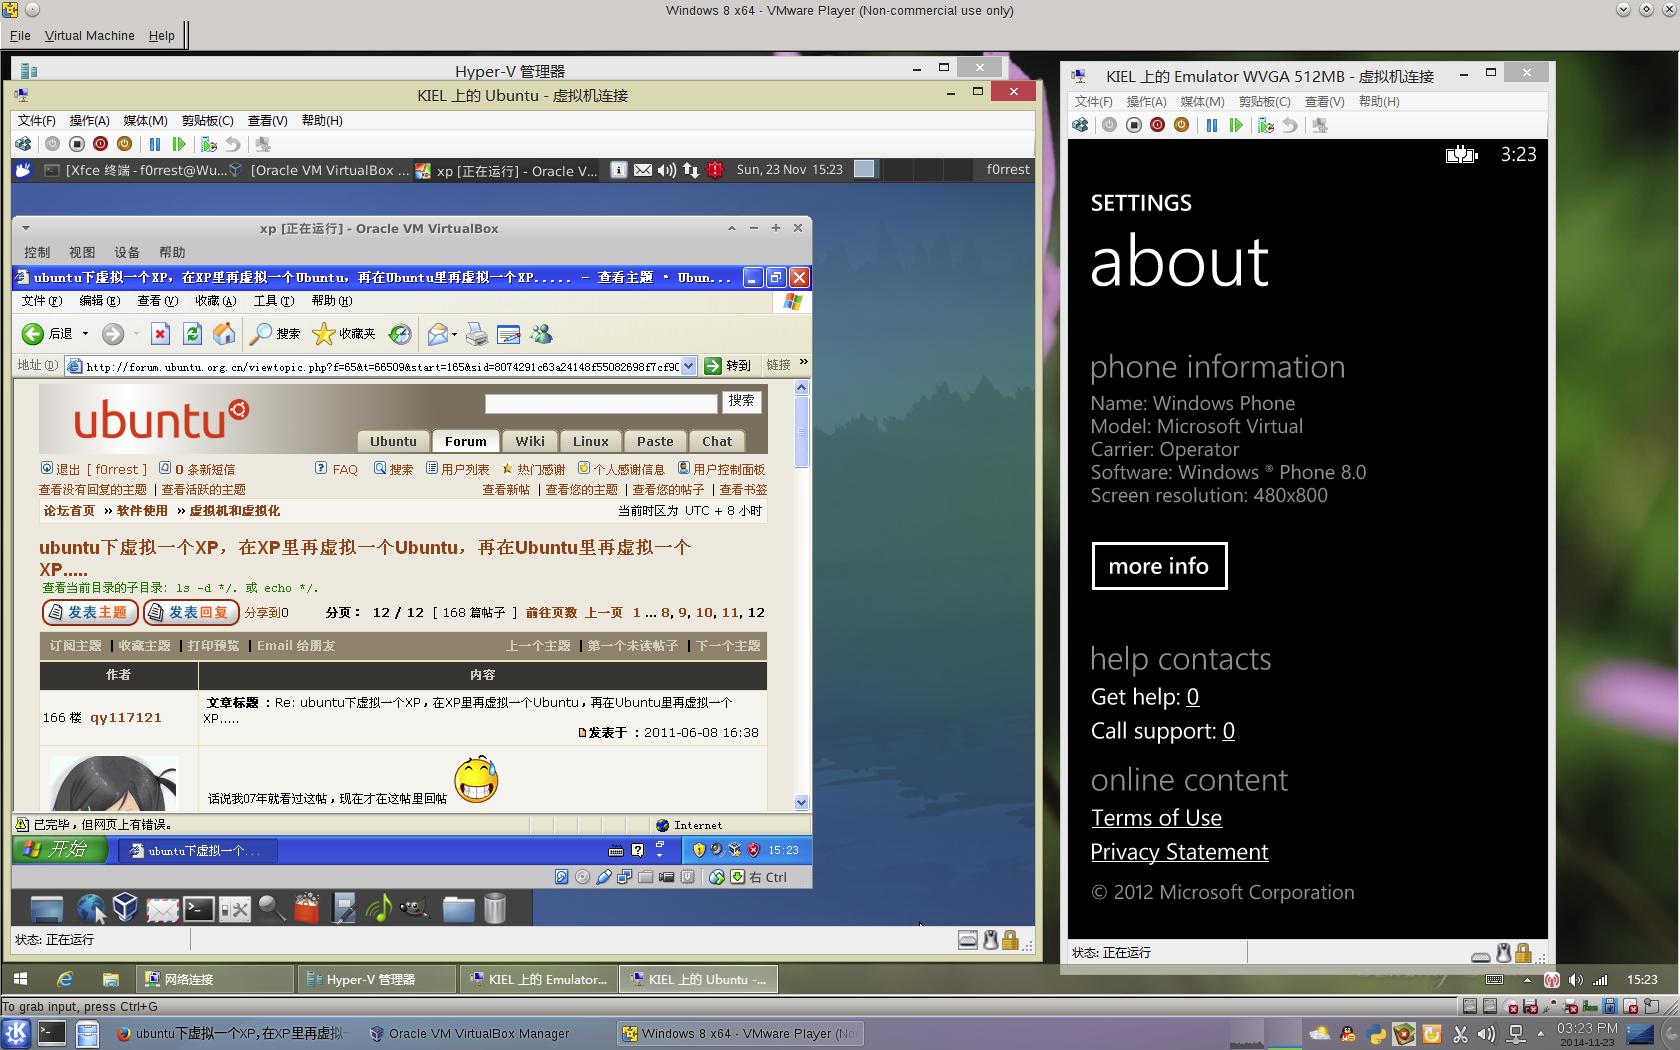Click IE Home icon

click(224, 334)
